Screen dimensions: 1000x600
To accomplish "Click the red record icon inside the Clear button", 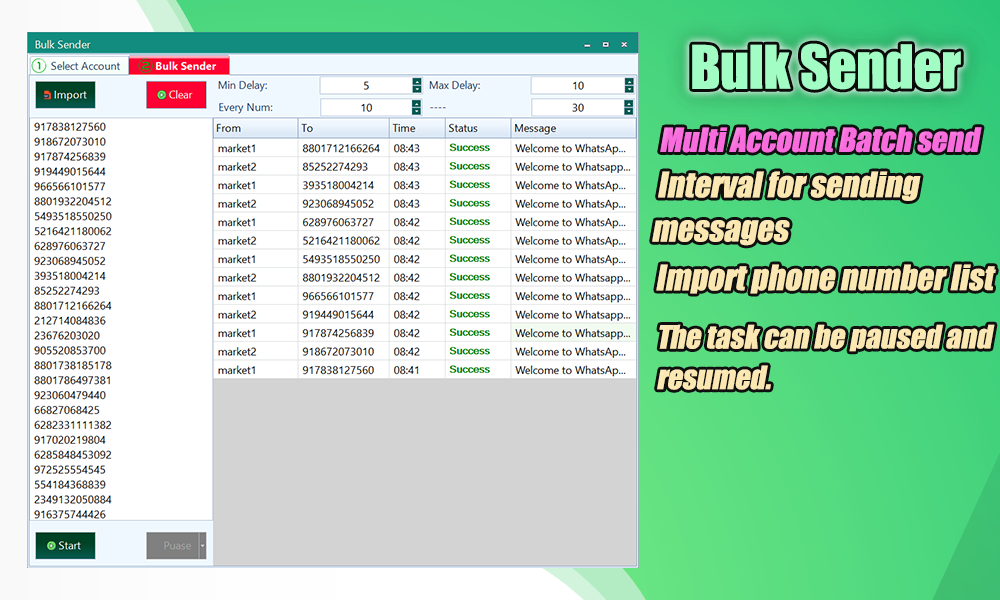I will tap(161, 95).
